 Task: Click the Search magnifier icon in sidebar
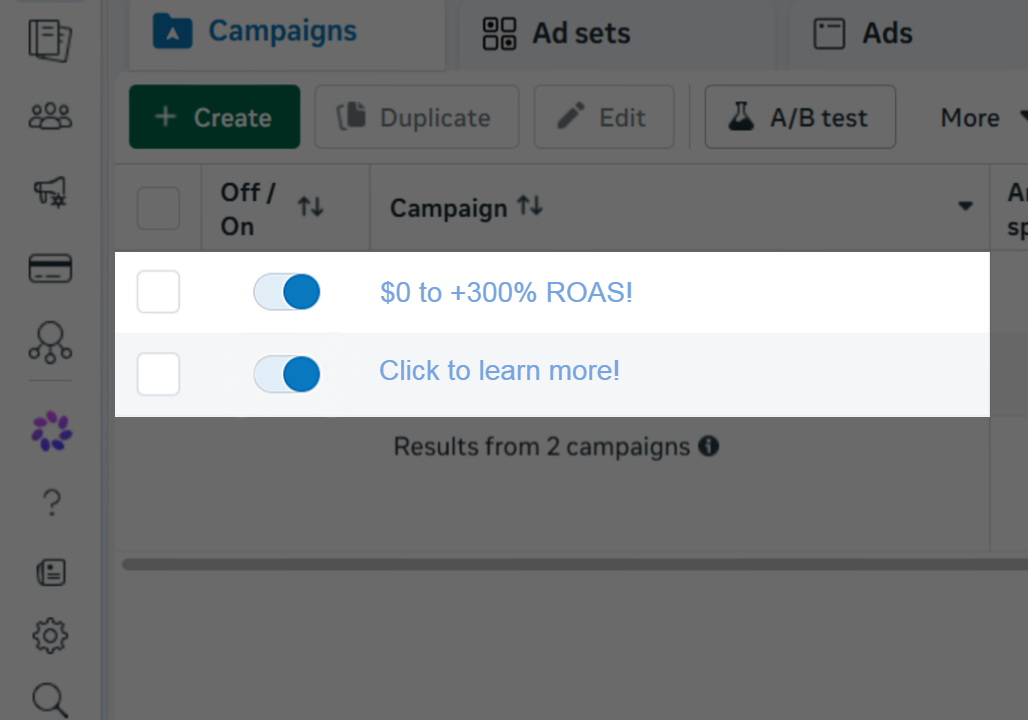tap(50, 700)
